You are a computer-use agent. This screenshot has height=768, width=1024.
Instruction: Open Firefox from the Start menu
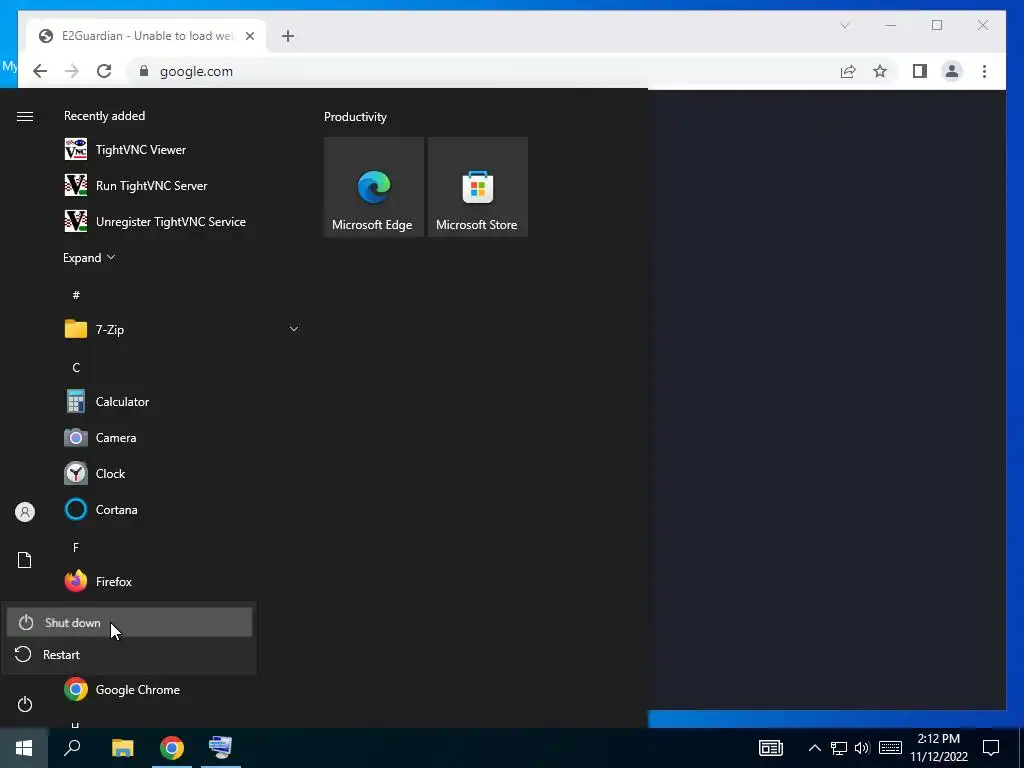[180, 581]
